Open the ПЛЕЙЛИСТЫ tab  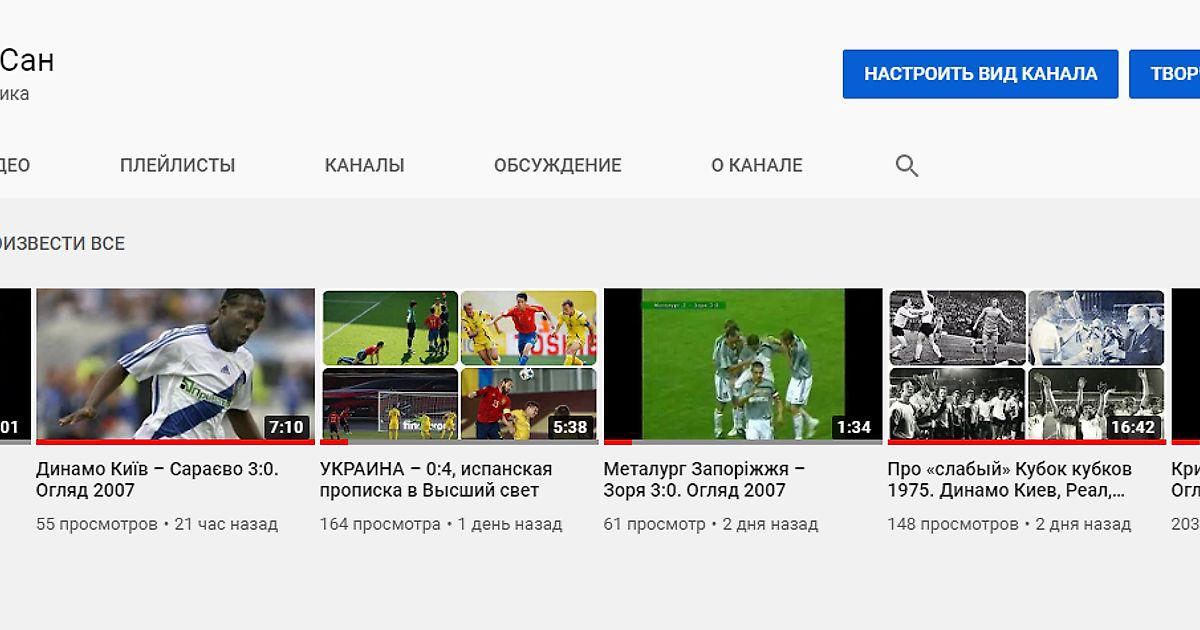[178, 166]
